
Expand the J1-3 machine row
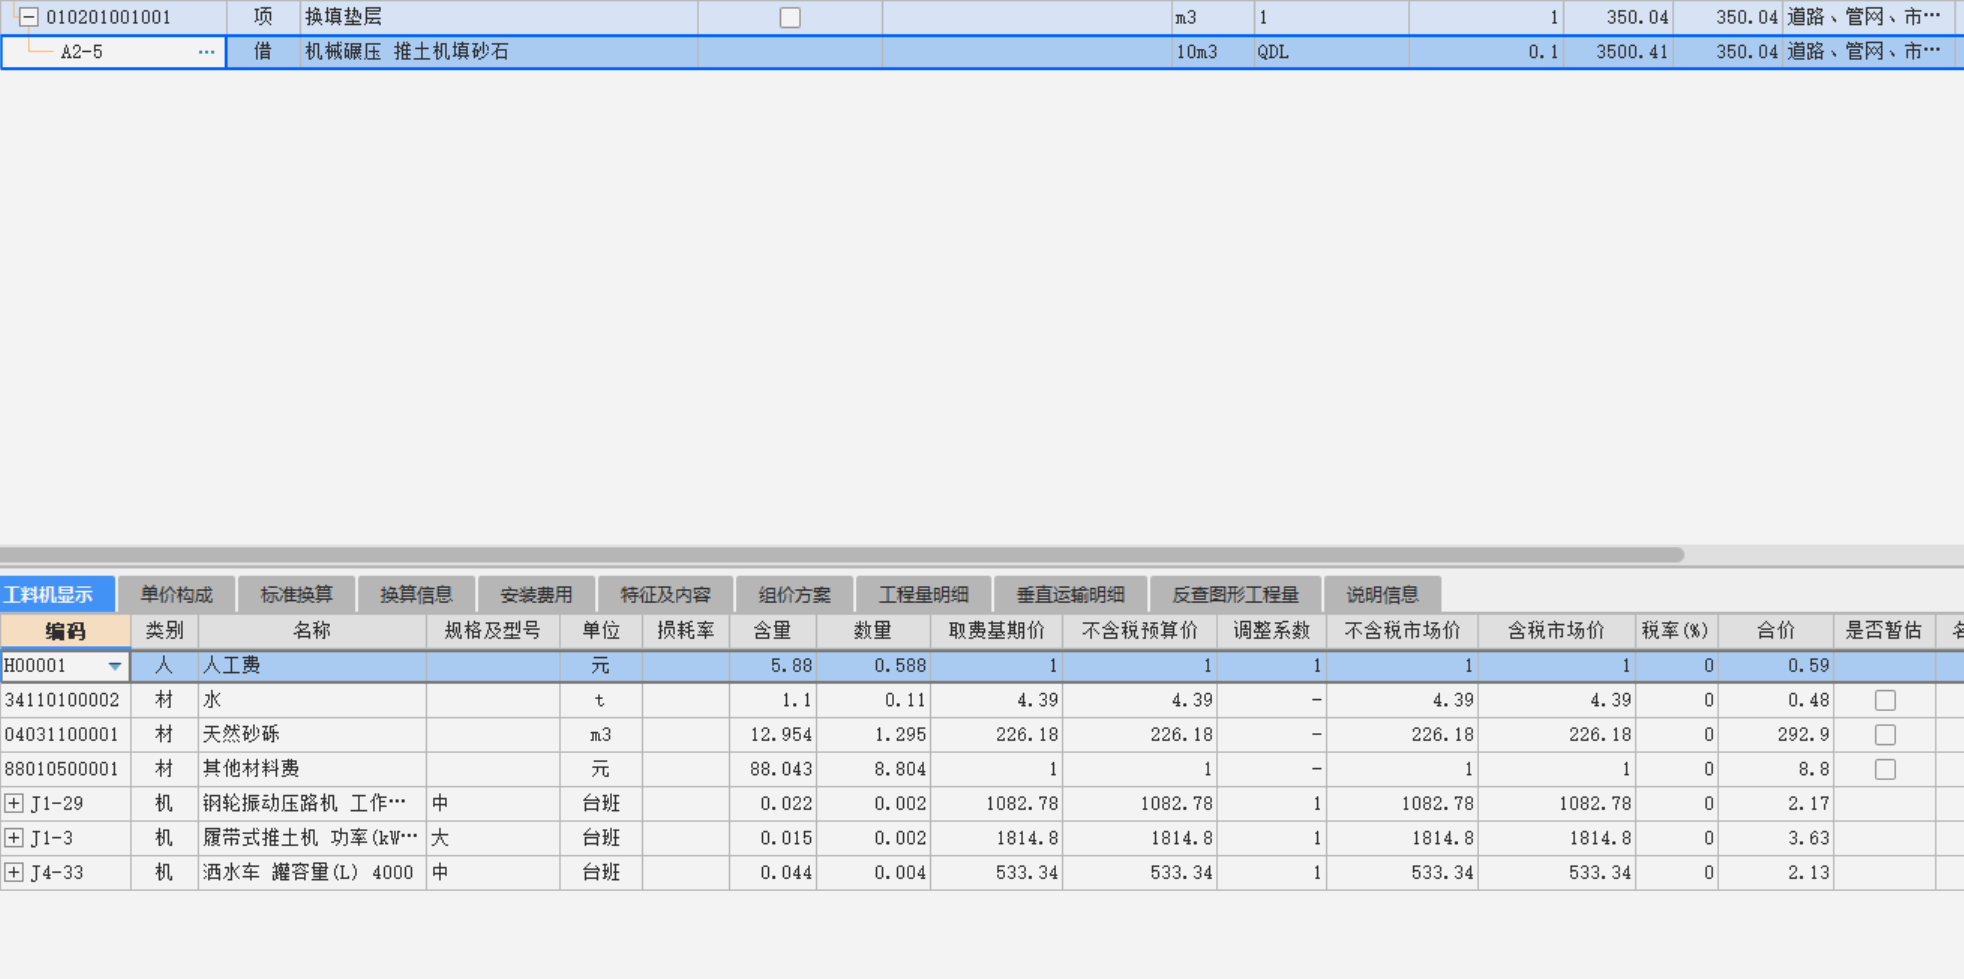click(x=14, y=838)
